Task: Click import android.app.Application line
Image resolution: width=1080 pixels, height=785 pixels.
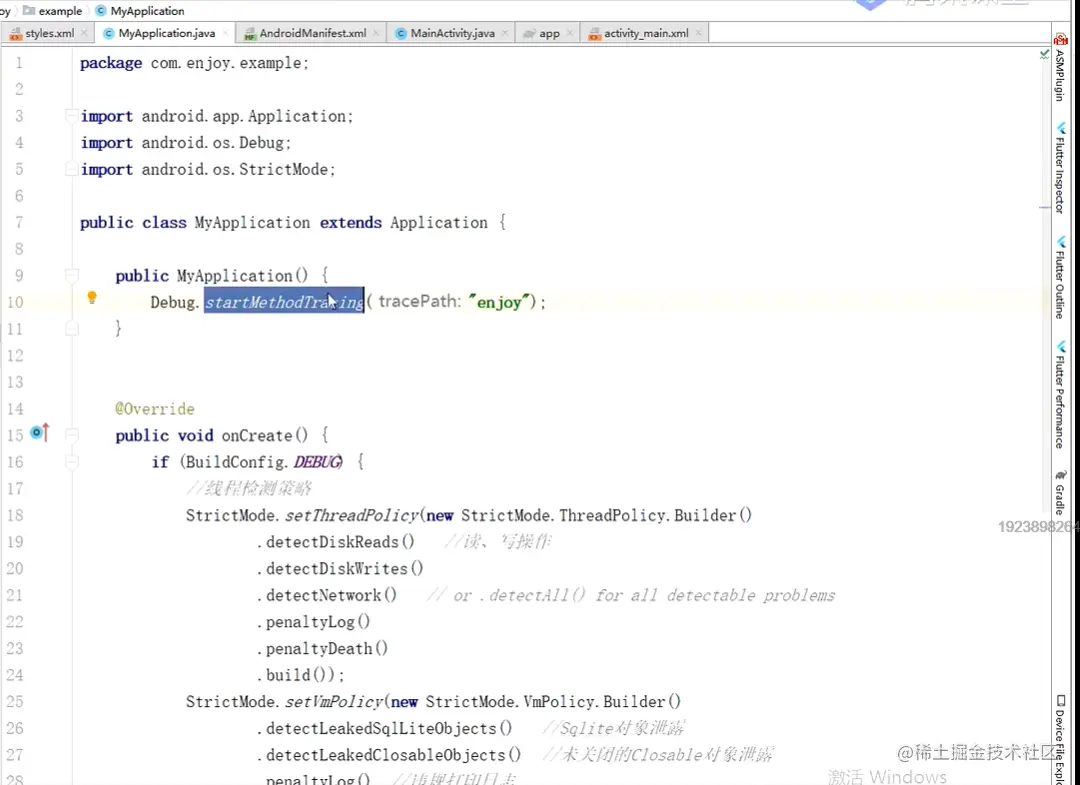Action: (217, 116)
